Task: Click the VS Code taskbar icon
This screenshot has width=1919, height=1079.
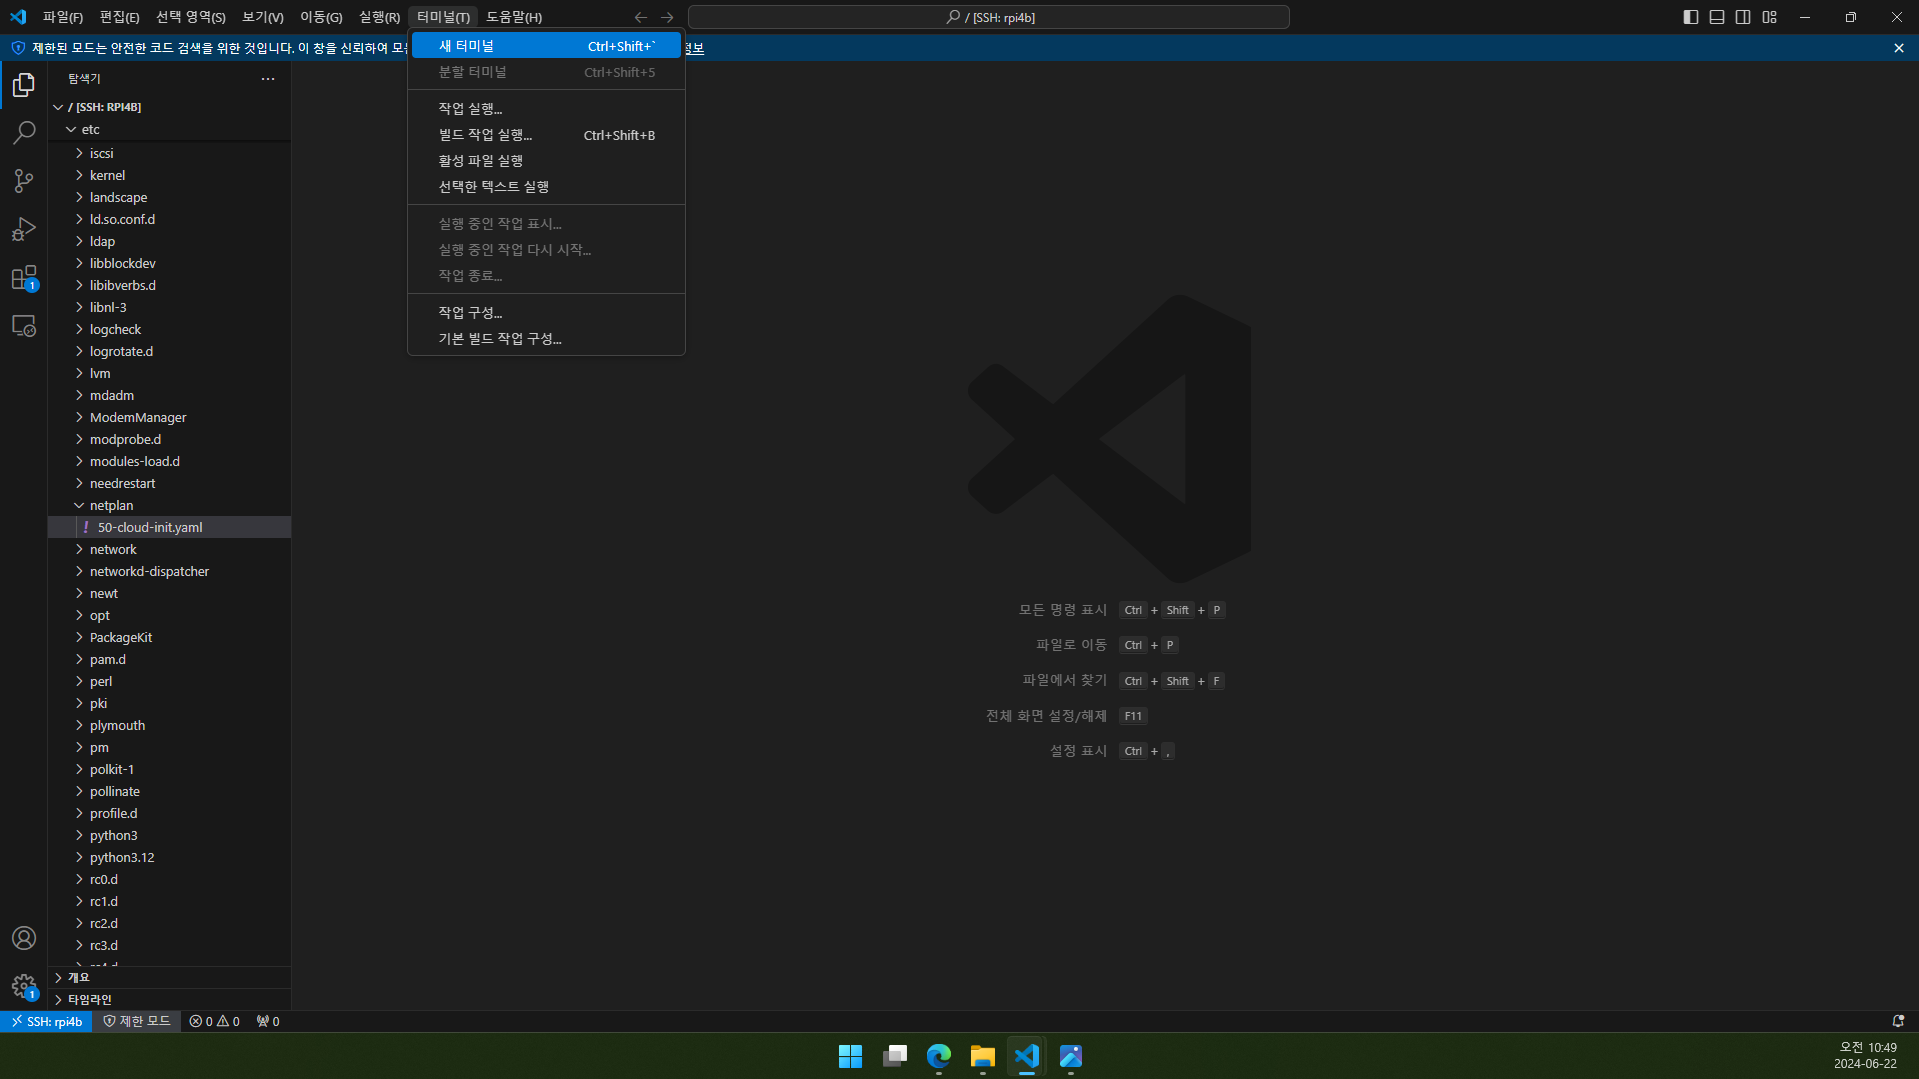Action: point(1027,1056)
